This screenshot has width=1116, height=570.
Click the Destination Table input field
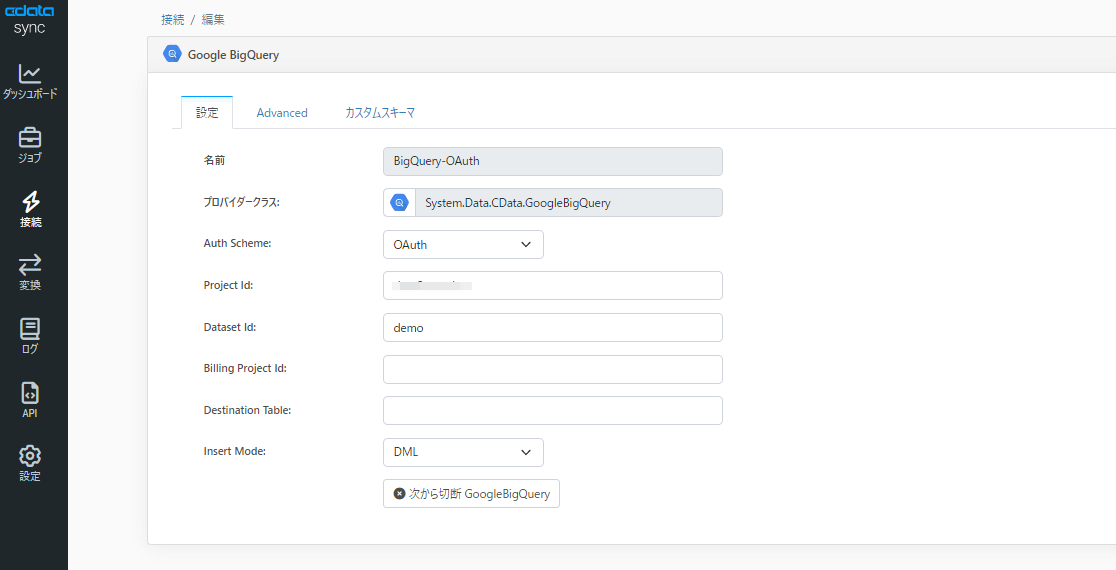click(x=552, y=411)
